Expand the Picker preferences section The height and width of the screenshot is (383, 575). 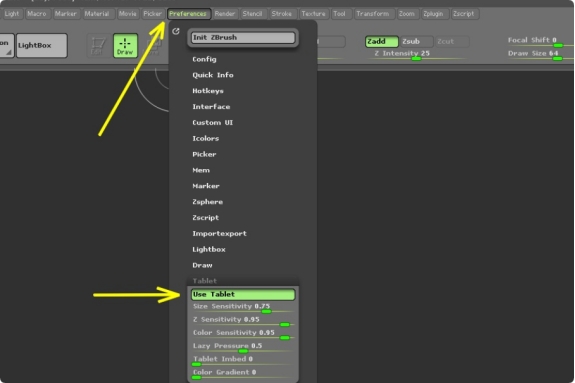click(204, 154)
